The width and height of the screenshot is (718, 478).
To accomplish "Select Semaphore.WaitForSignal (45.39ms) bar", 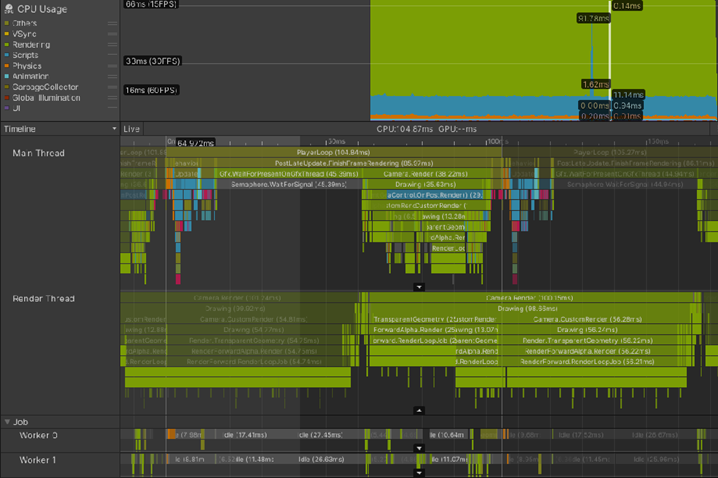I will pyautogui.click(x=289, y=185).
